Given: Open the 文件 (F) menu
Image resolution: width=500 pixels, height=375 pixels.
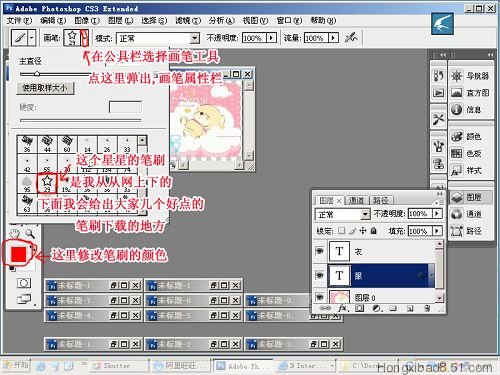Looking at the screenshot, I should (19, 21).
